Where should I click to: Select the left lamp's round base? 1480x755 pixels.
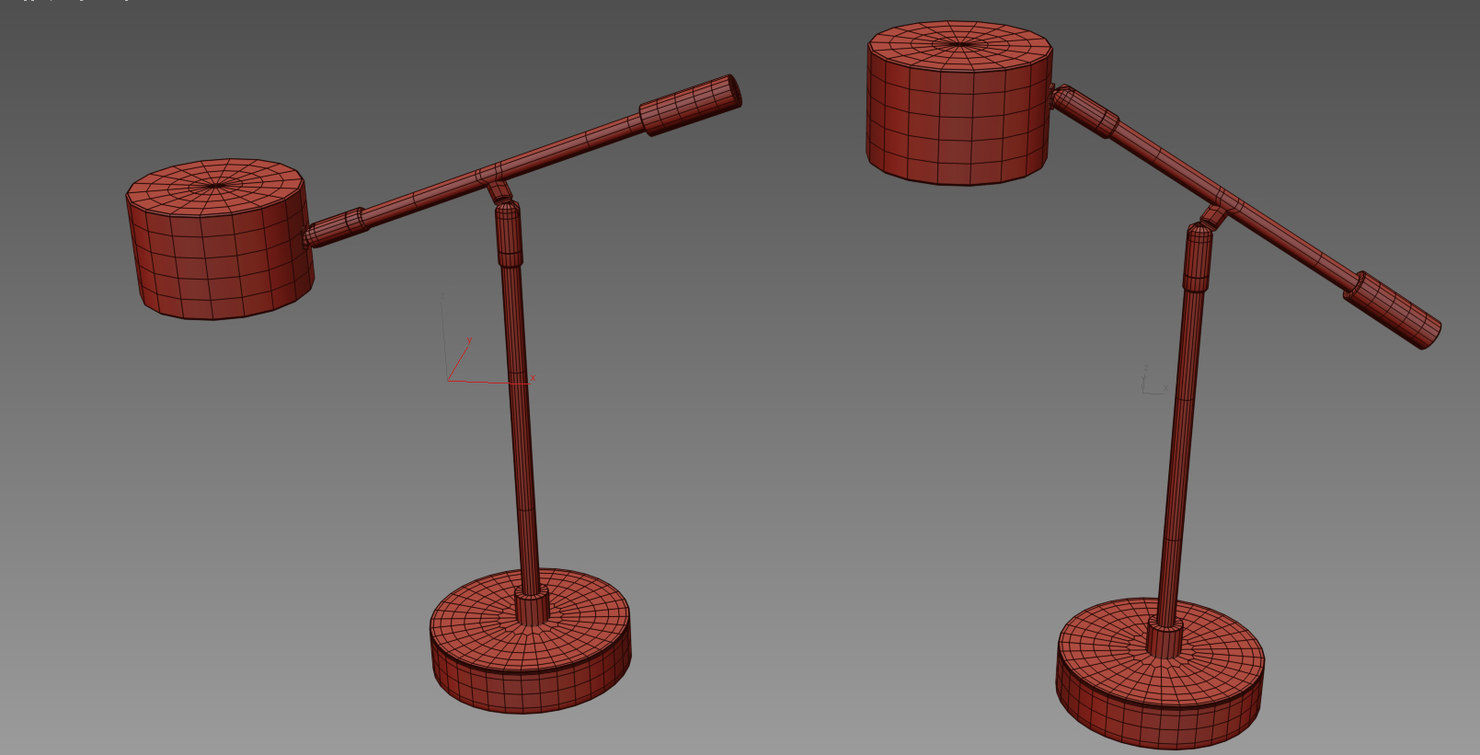530,642
